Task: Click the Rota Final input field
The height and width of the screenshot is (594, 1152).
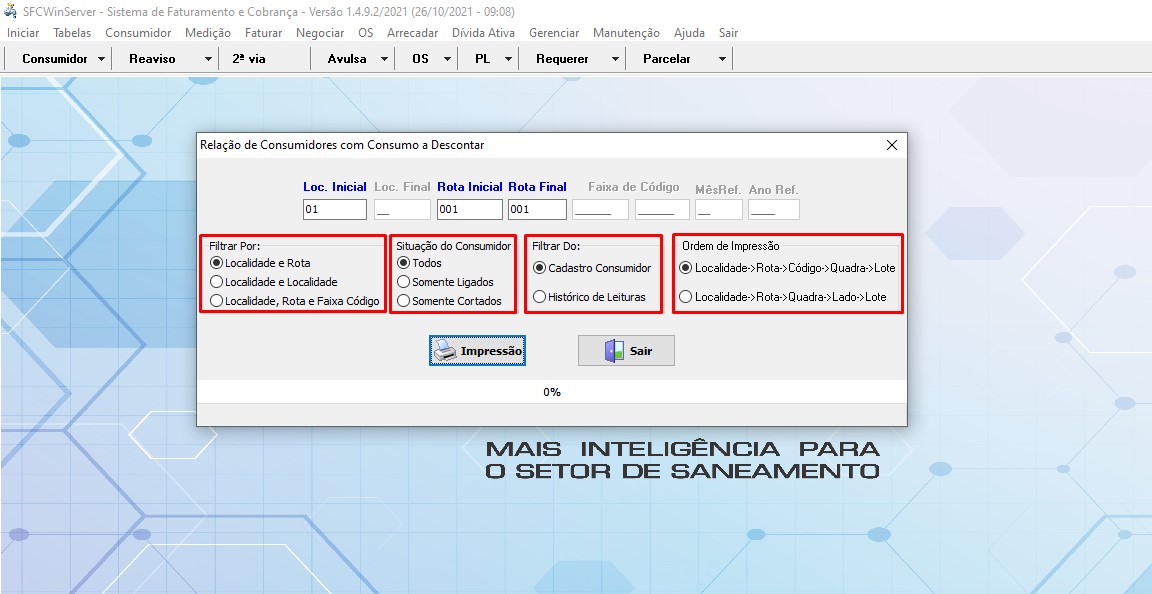Action: (537, 210)
